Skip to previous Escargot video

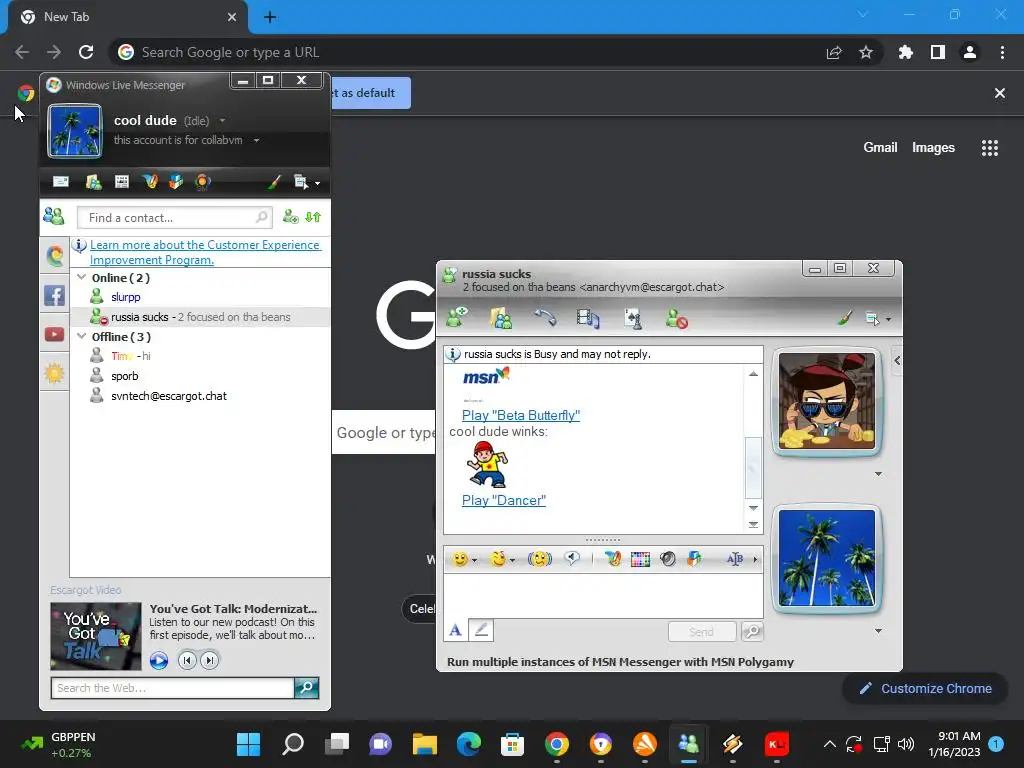tap(187, 660)
